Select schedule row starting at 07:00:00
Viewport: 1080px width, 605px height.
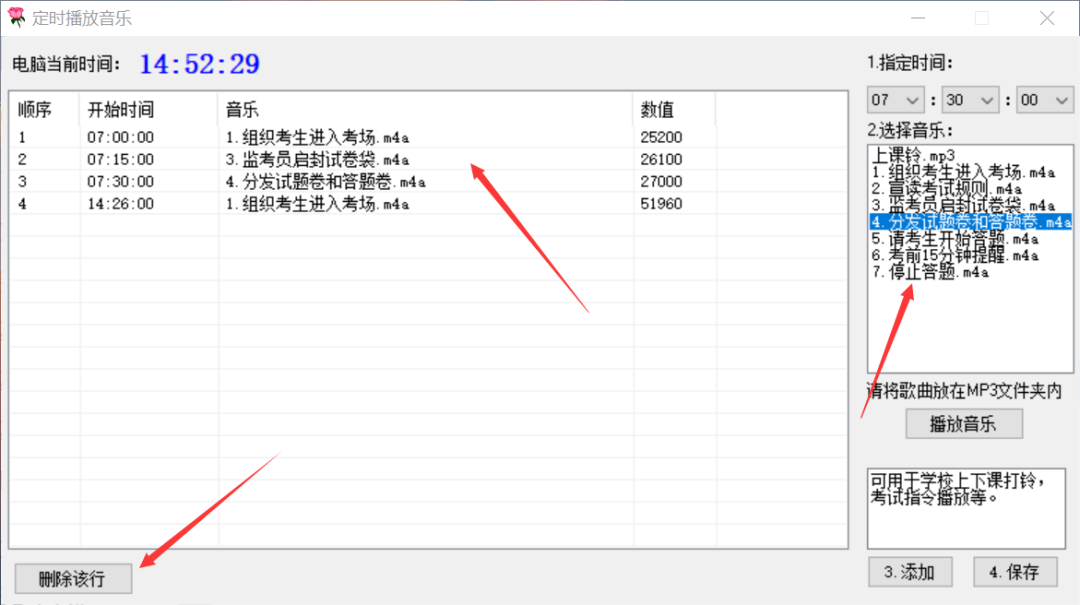point(428,137)
